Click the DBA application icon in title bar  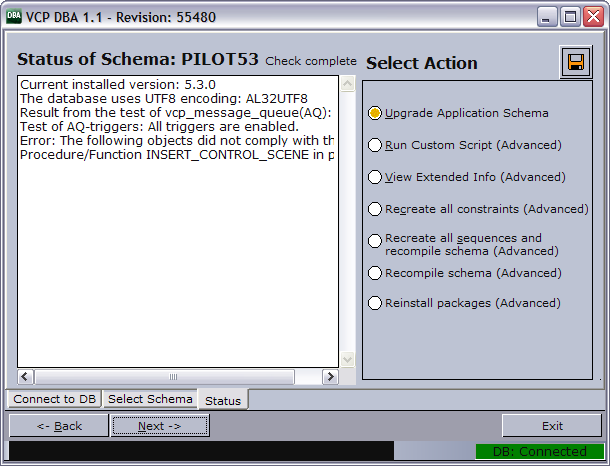coord(15,16)
